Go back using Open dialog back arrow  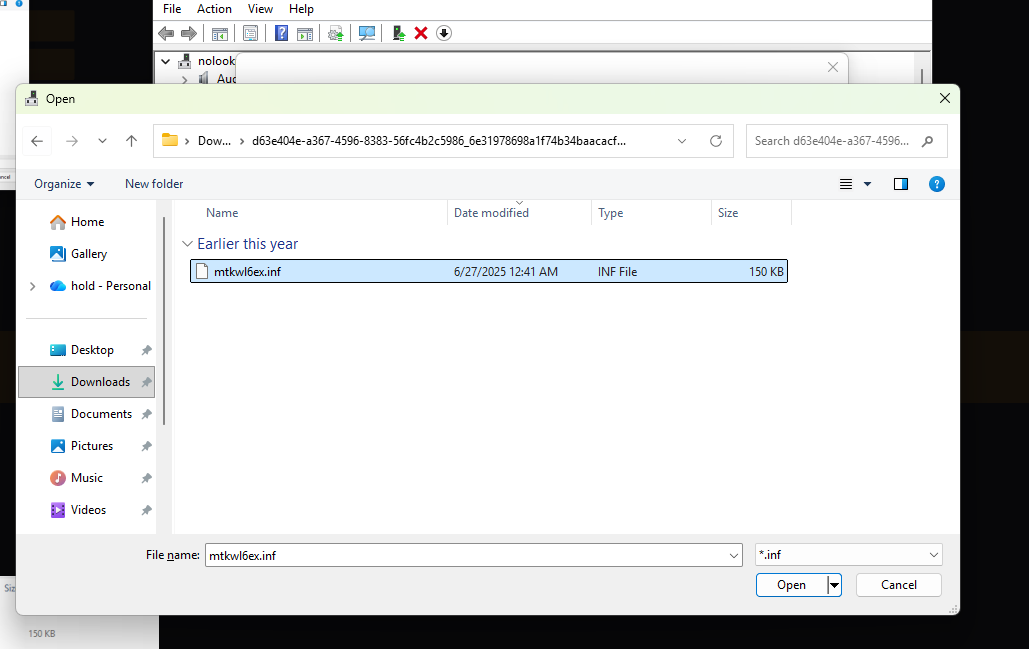37,141
